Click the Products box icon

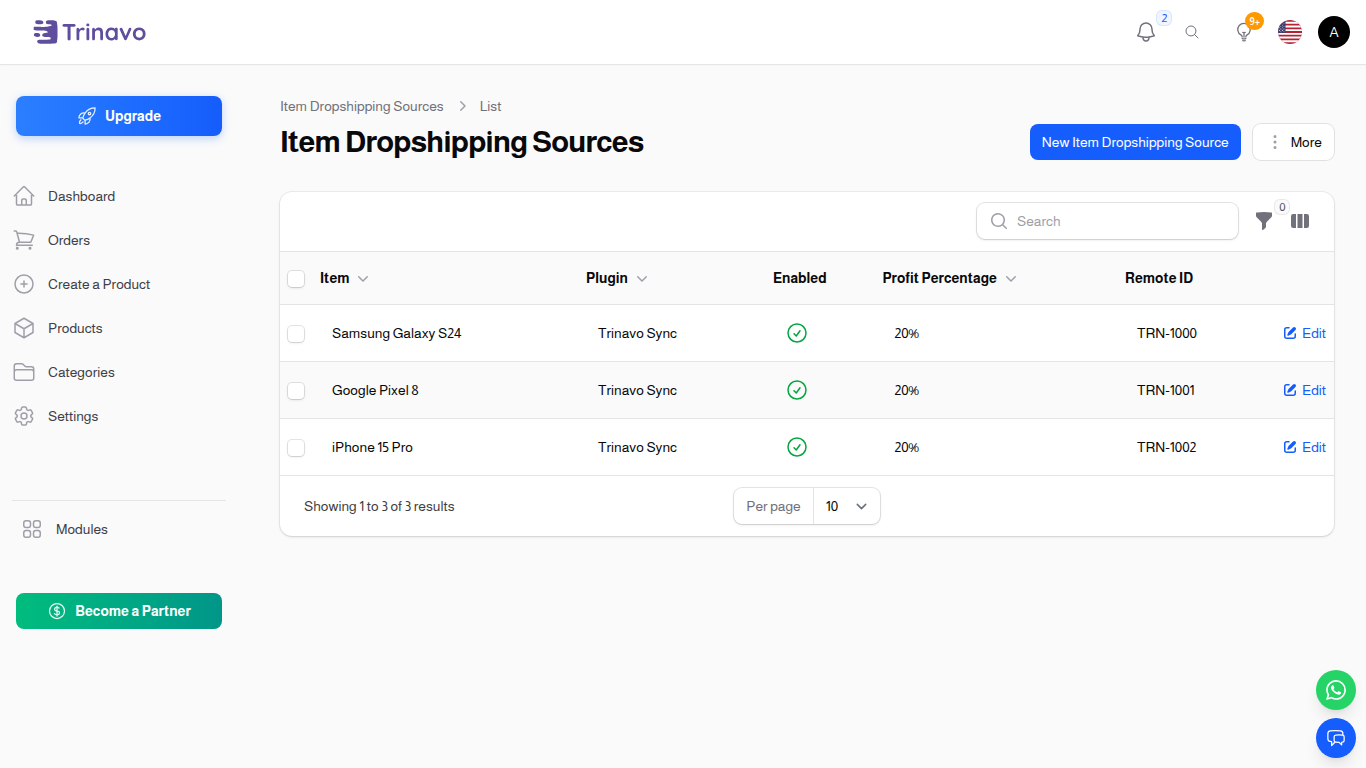(24, 328)
